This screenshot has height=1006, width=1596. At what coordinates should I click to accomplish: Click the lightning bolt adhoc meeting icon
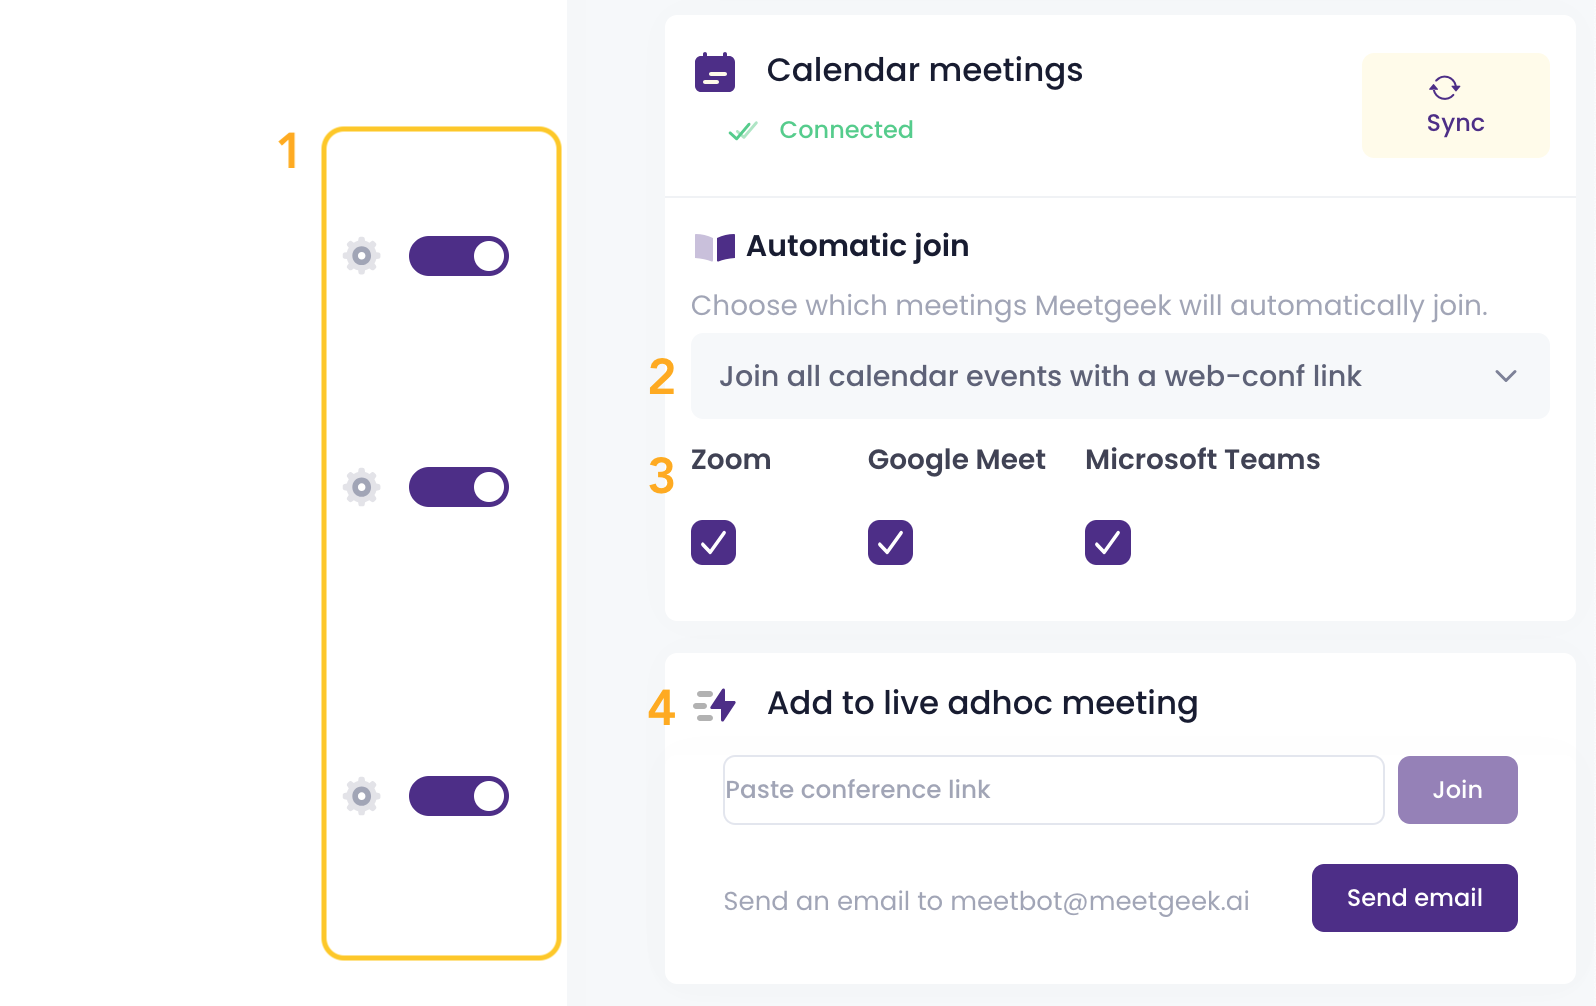click(x=715, y=705)
